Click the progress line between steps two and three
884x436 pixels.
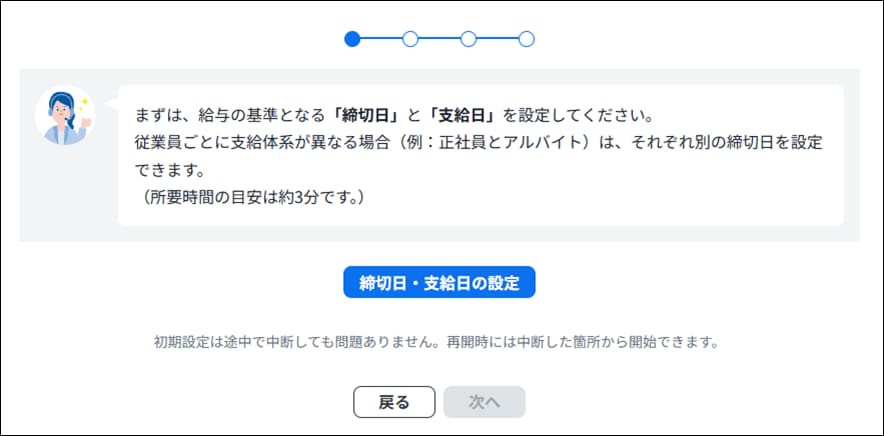click(439, 39)
